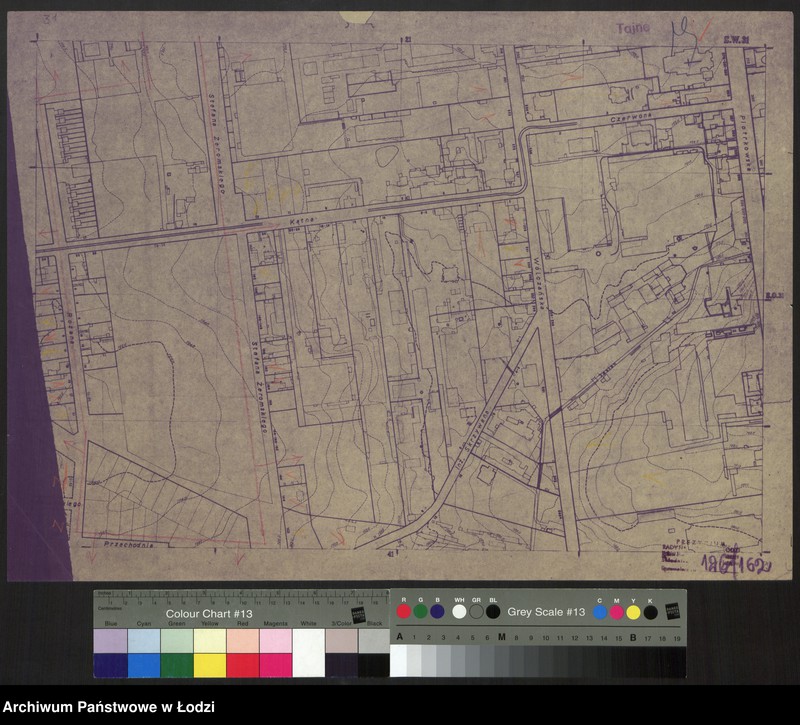Image resolution: width=800 pixels, height=725 pixels.
Task: Select the dark blue swatch under Blue
Action: (x=110, y=665)
